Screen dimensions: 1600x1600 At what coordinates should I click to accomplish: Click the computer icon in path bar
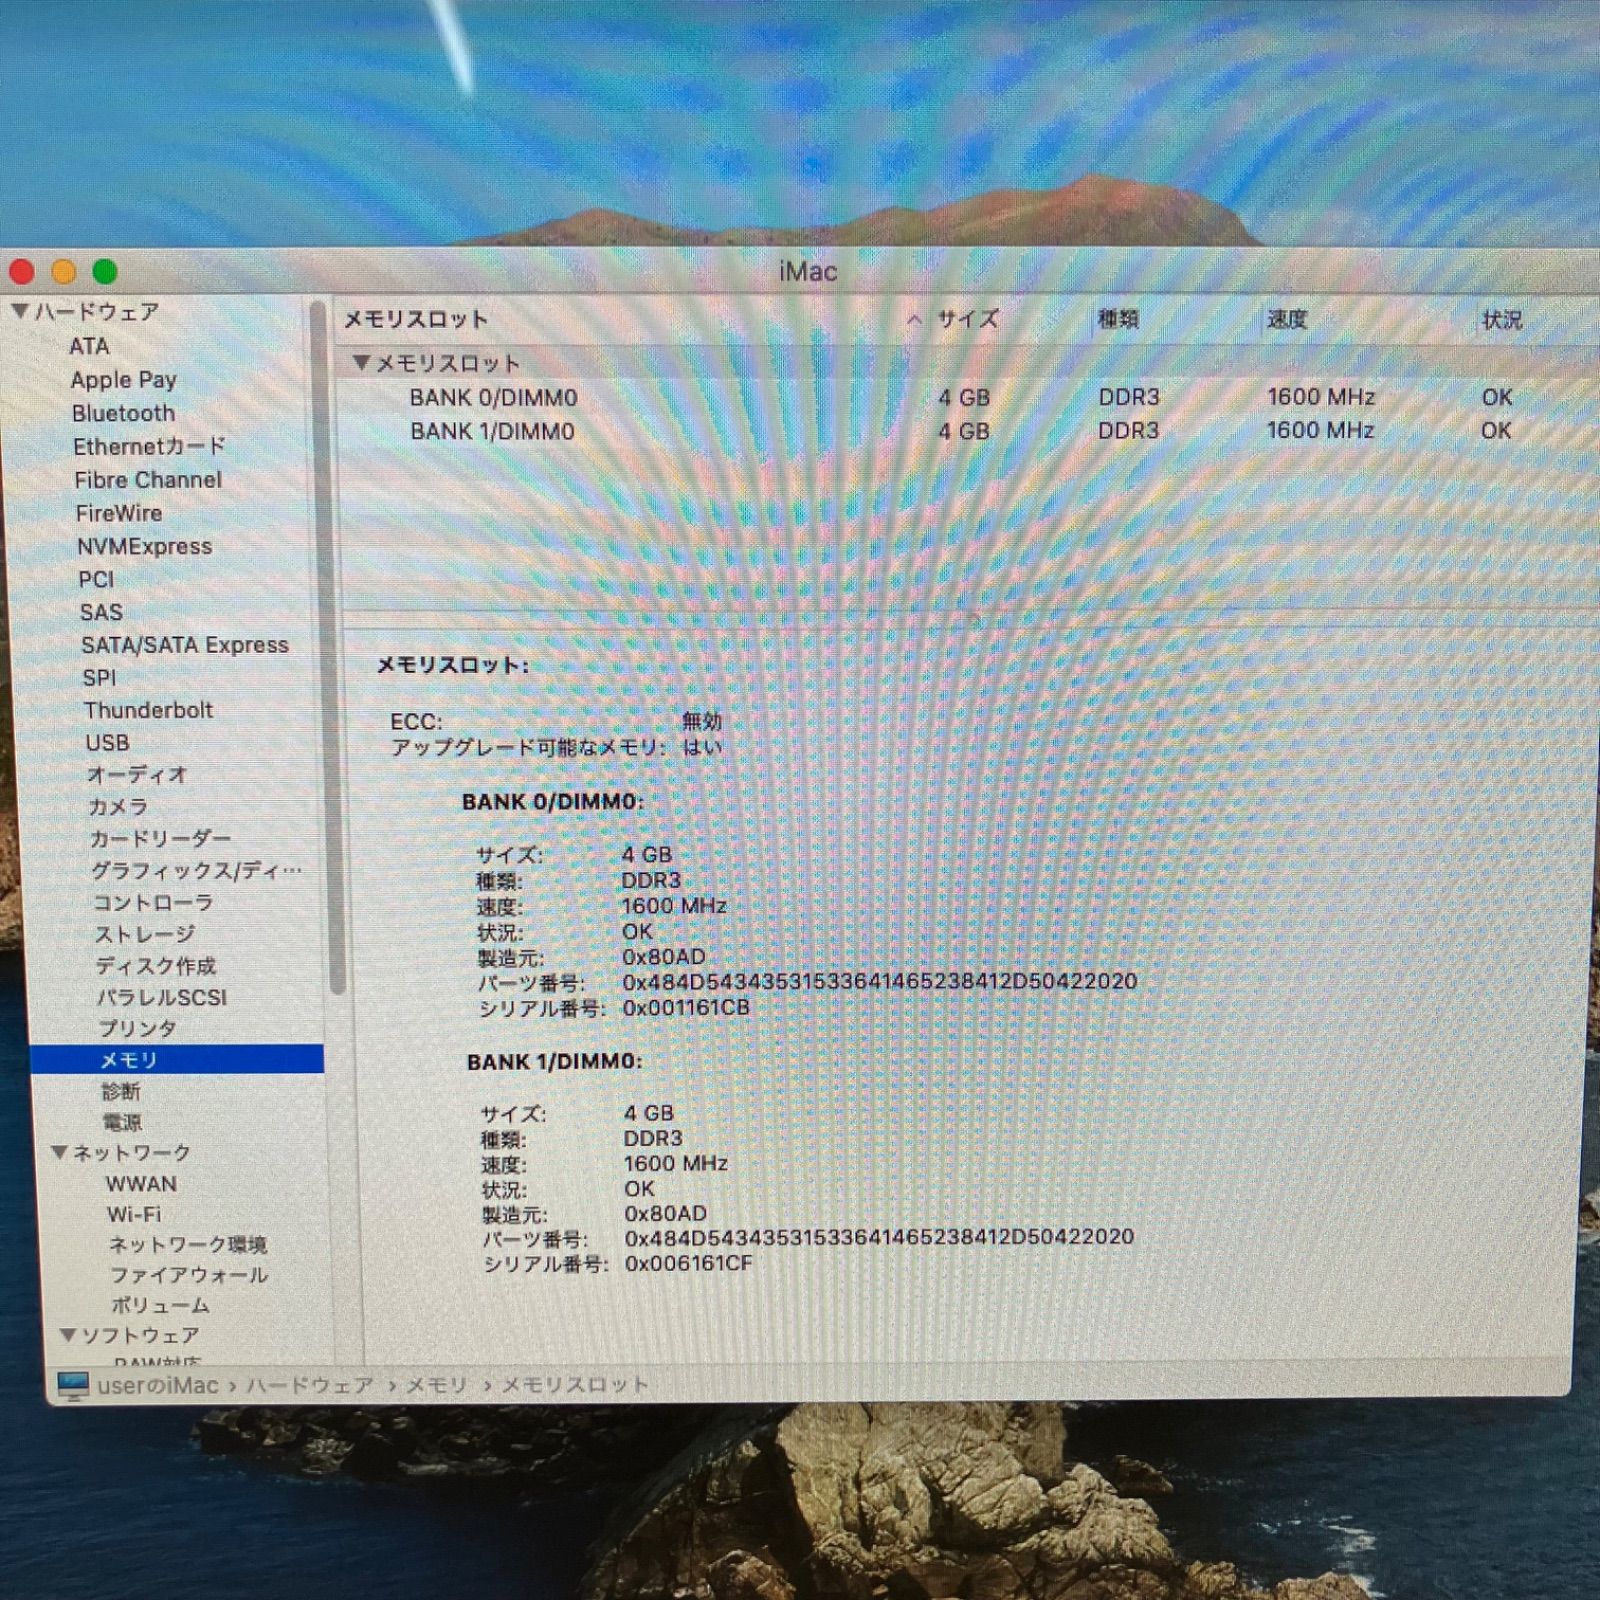pyautogui.click(x=73, y=1385)
